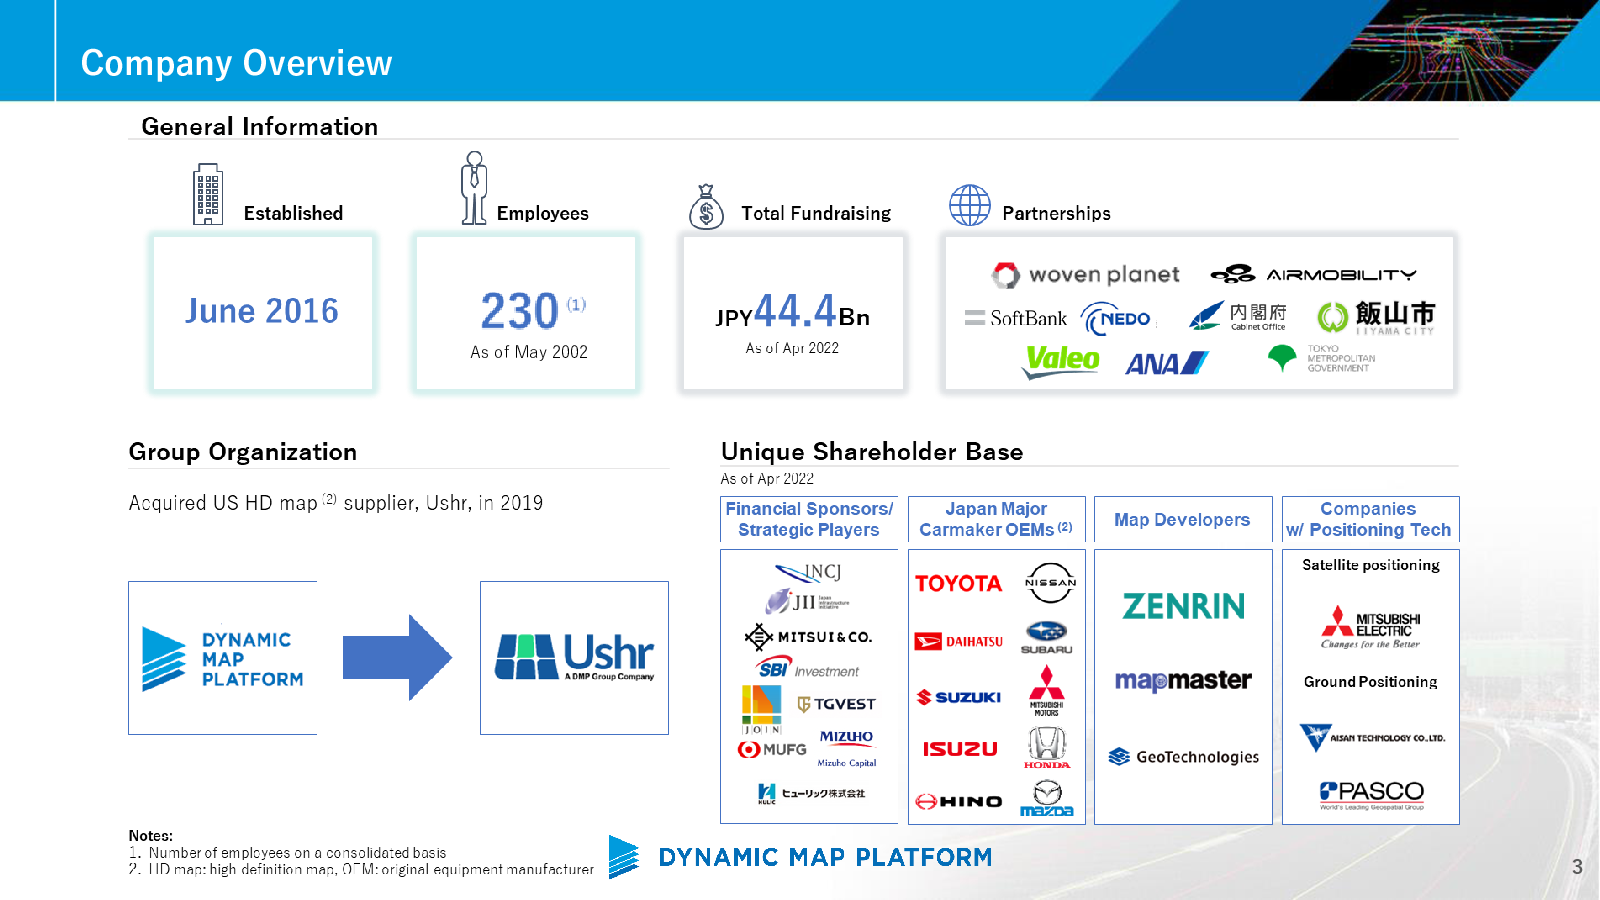Viewport: 1600px width, 900px height.
Task: Click the JPY44.4Bn fundraising figure
Action: coord(792,312)
